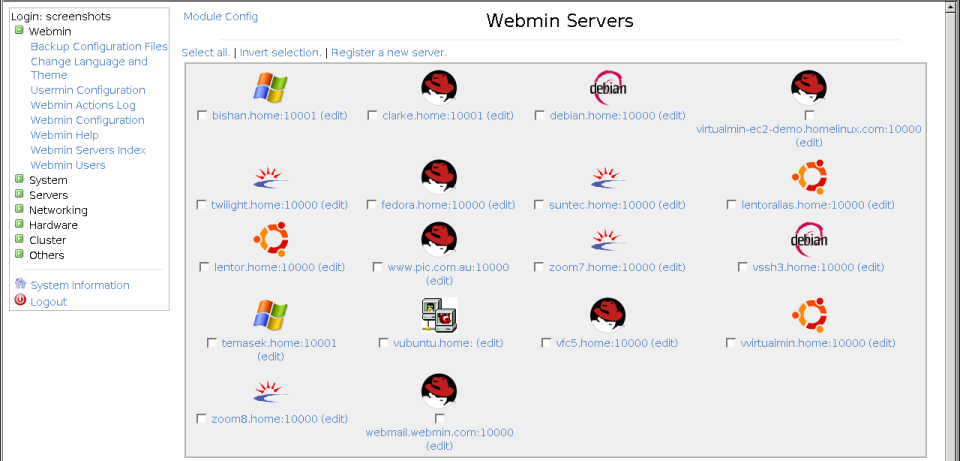Open the Ubuntu icon for lentoralias.home
960x461 pixels.
point(809,178)
